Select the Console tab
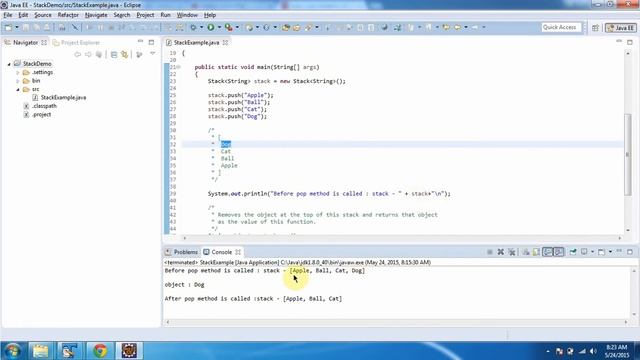 pos(222,252)
